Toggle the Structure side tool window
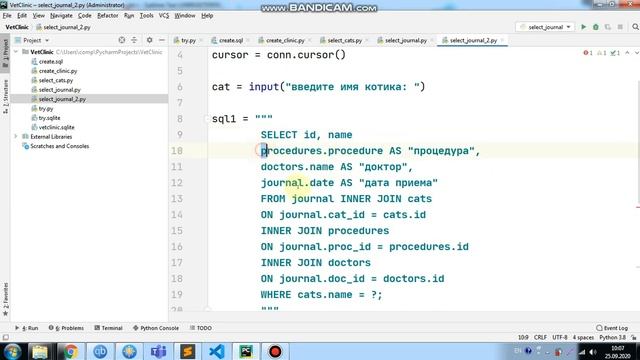The height and width of the screenshot is (360, 640). pos(5,97)
